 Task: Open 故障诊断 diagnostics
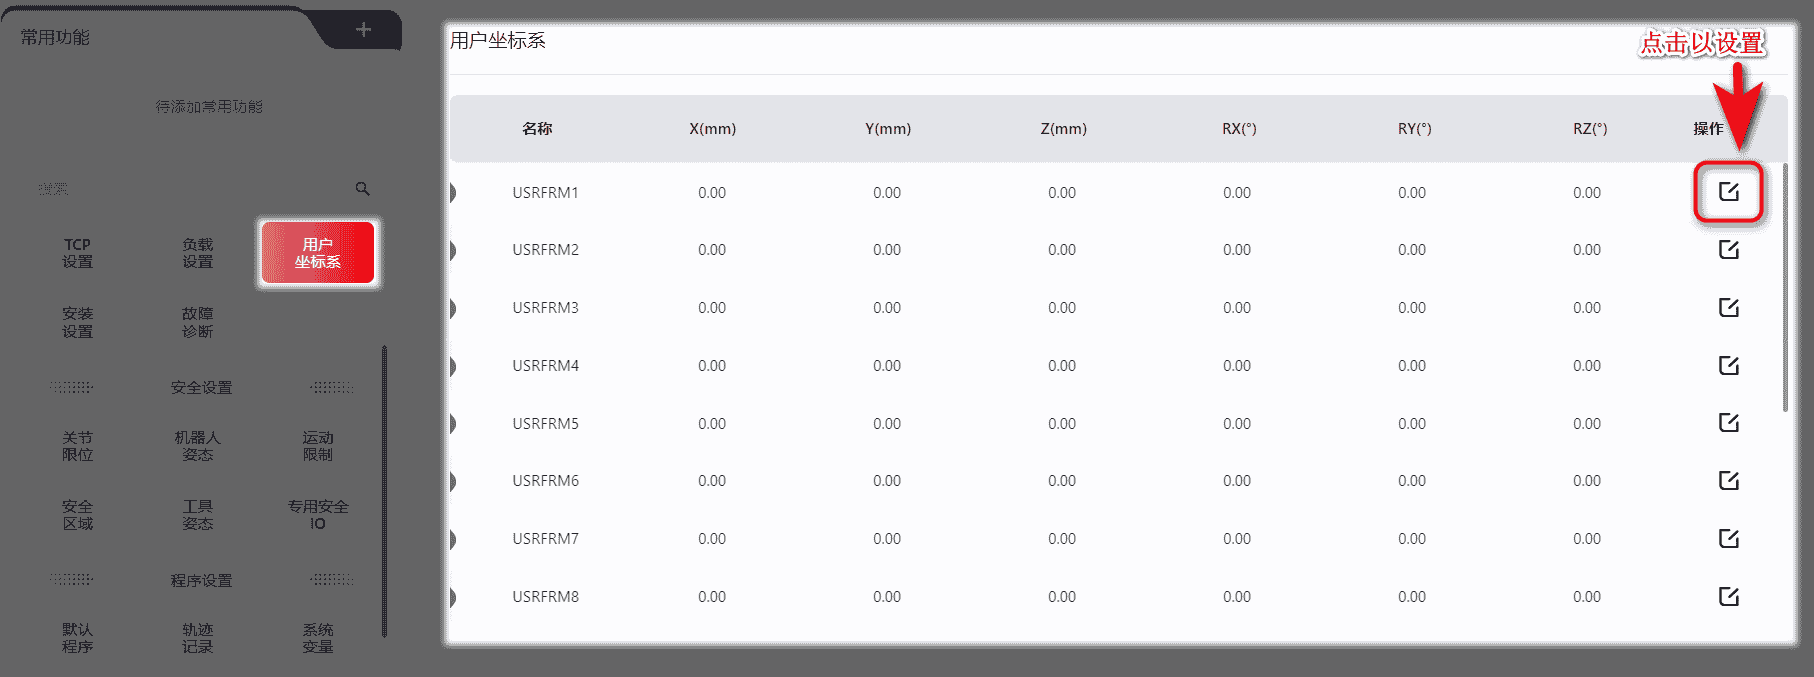coord(198,322)
